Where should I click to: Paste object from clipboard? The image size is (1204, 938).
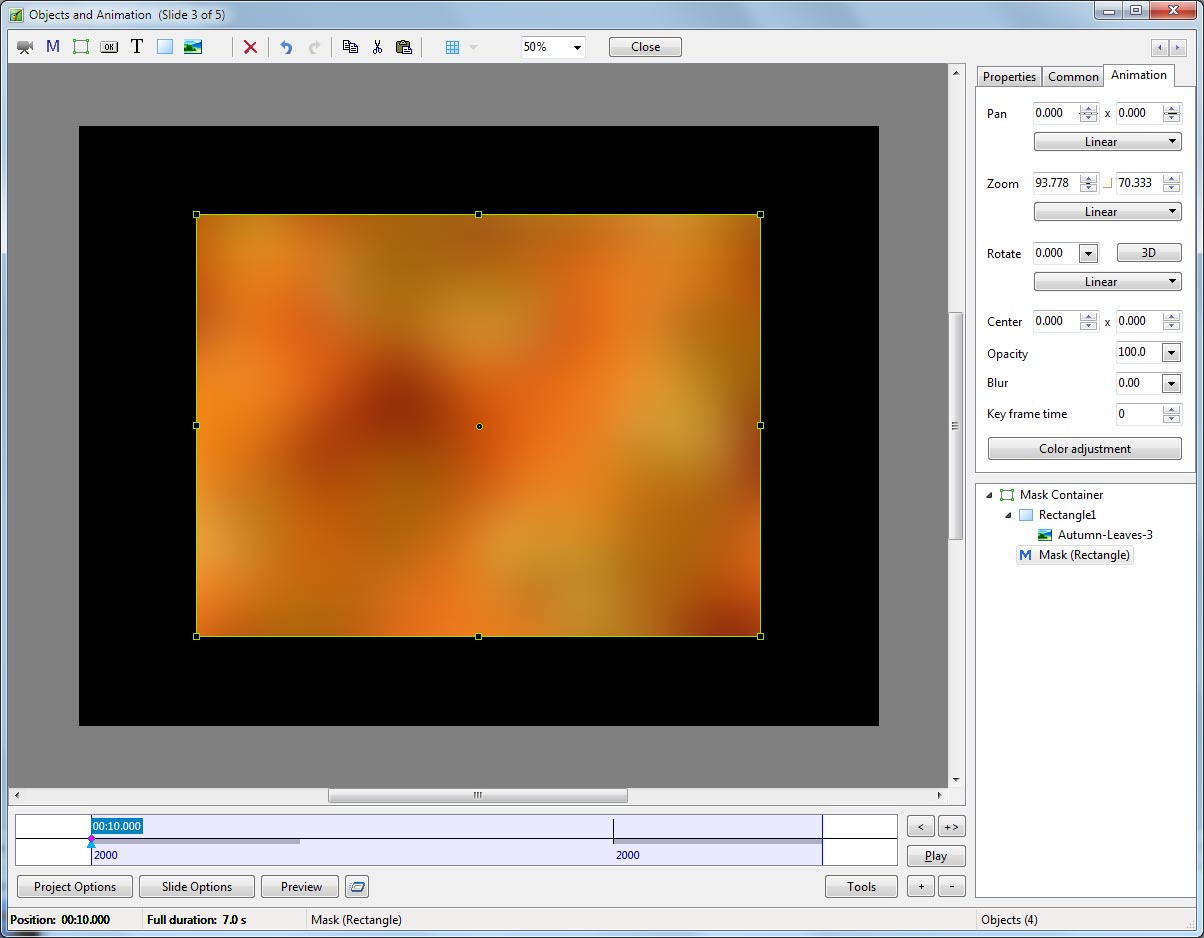tap(404, 47)
